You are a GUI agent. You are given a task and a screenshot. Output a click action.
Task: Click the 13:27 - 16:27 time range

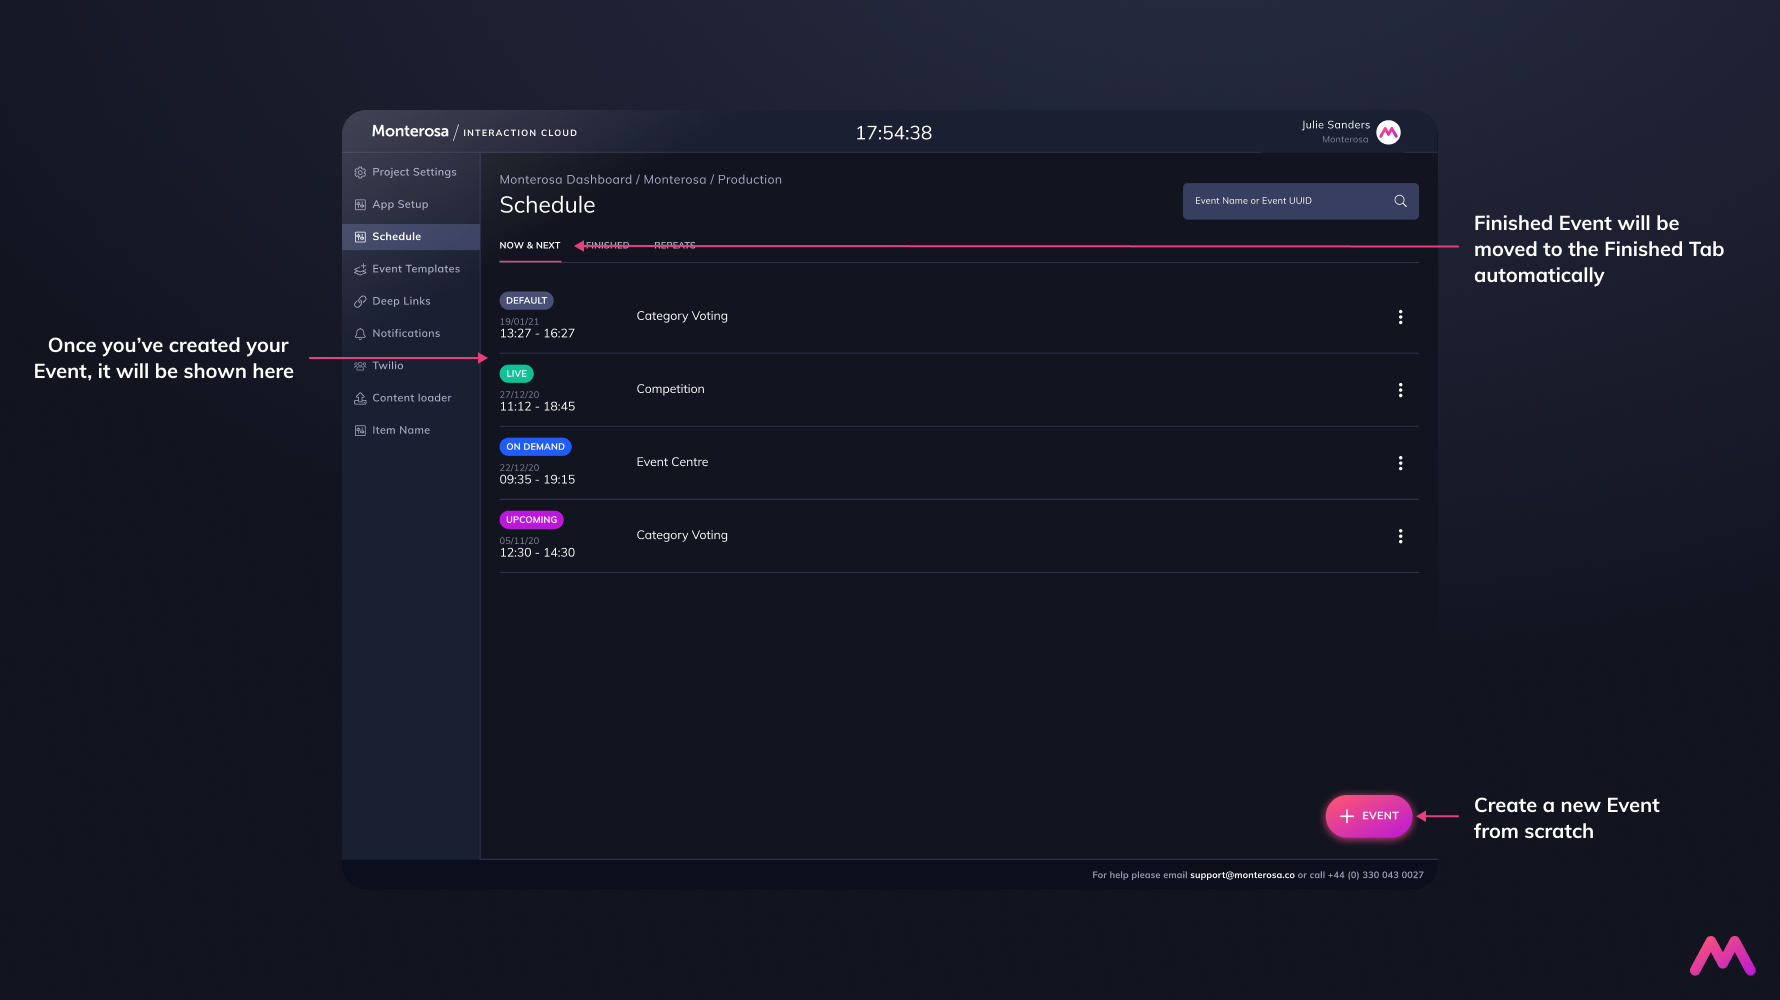pos(537,334)
